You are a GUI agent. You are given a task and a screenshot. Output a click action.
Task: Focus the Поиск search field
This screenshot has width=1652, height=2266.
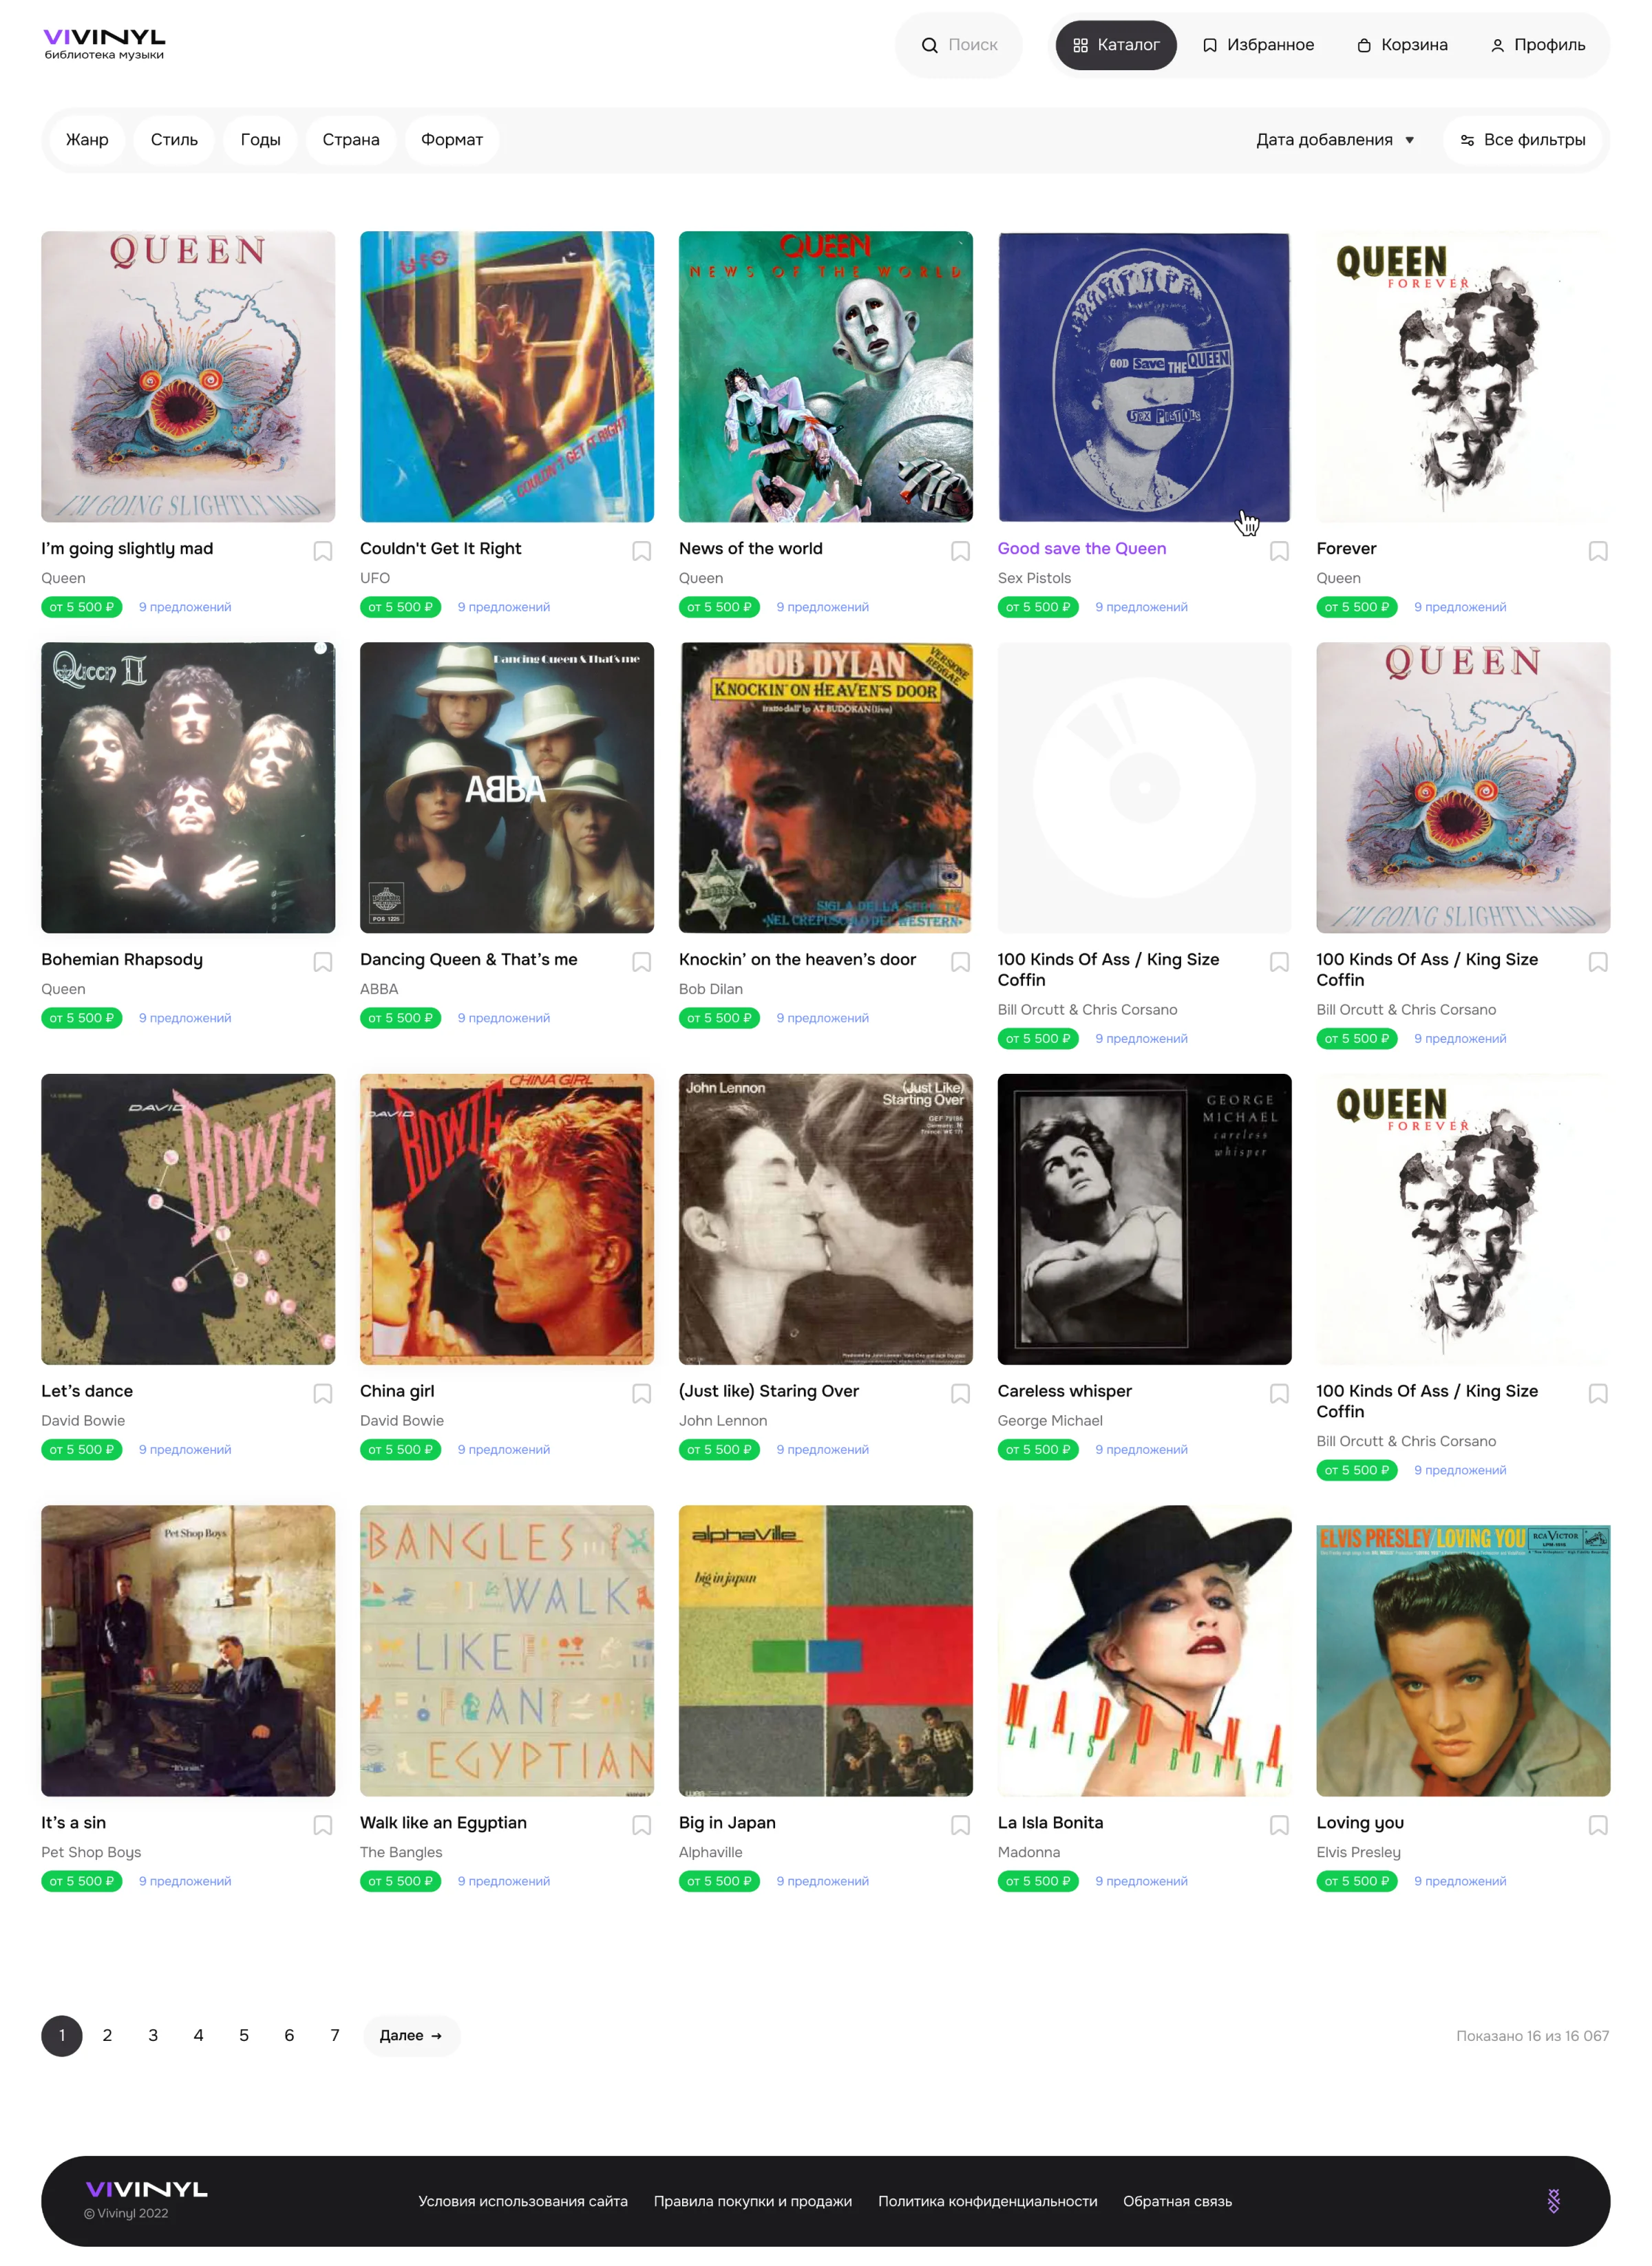[959, 45]
